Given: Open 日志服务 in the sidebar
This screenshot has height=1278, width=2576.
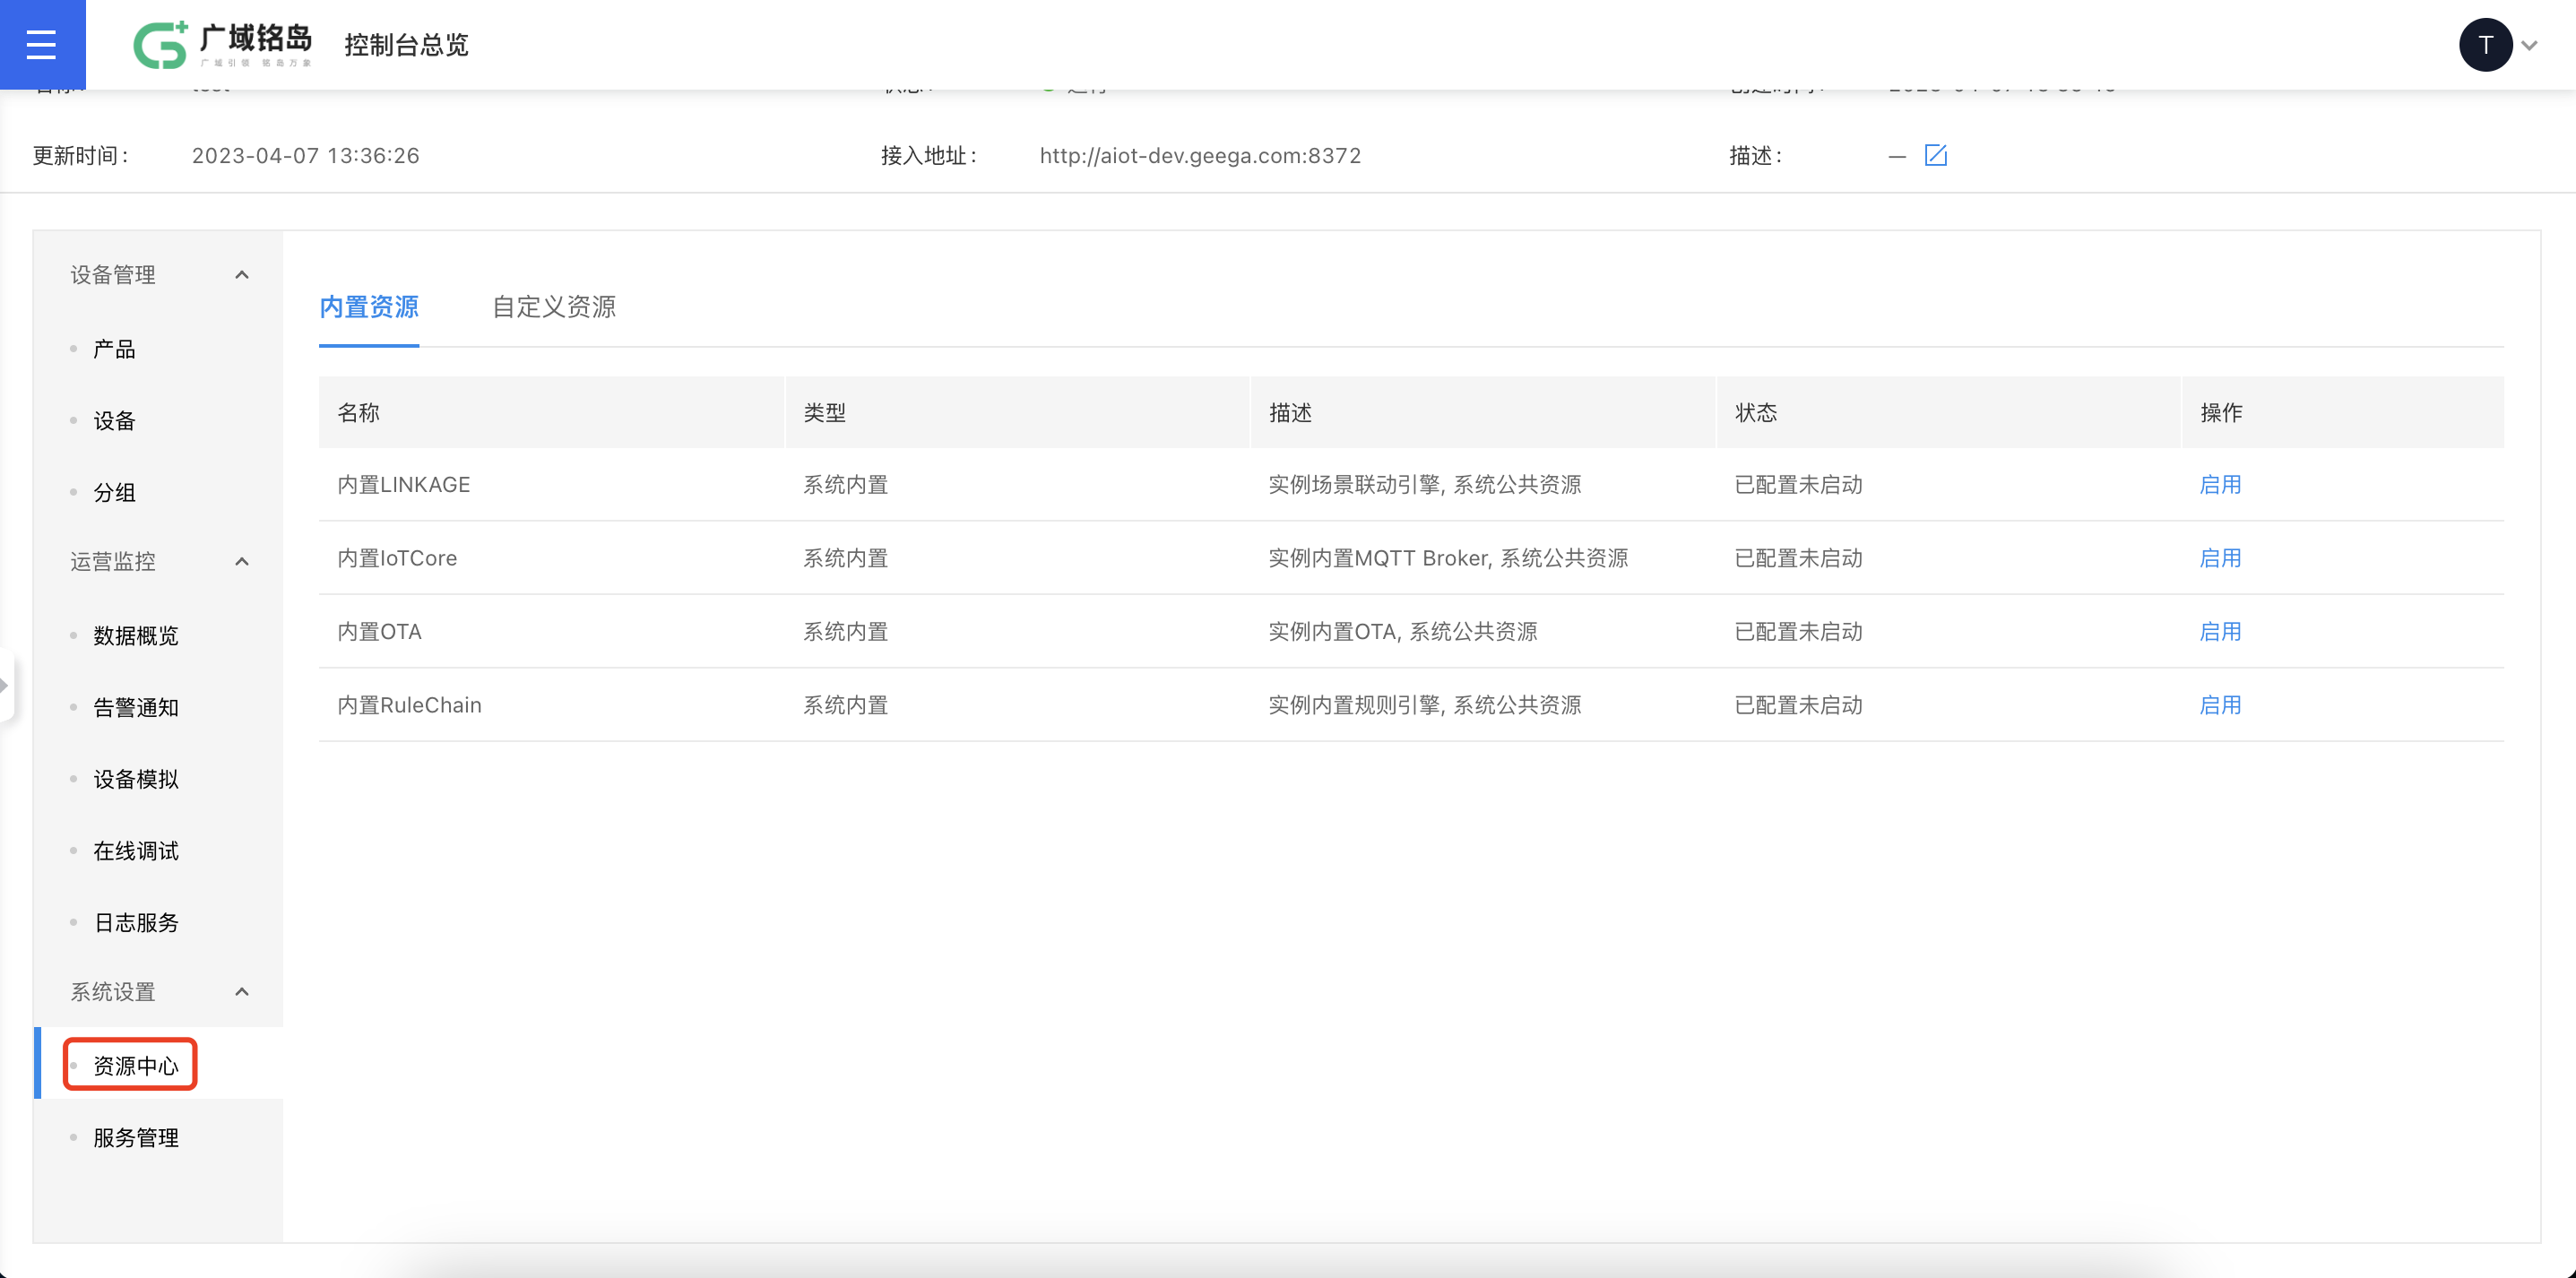Looking at the screenshot, I should click(136, 923).
